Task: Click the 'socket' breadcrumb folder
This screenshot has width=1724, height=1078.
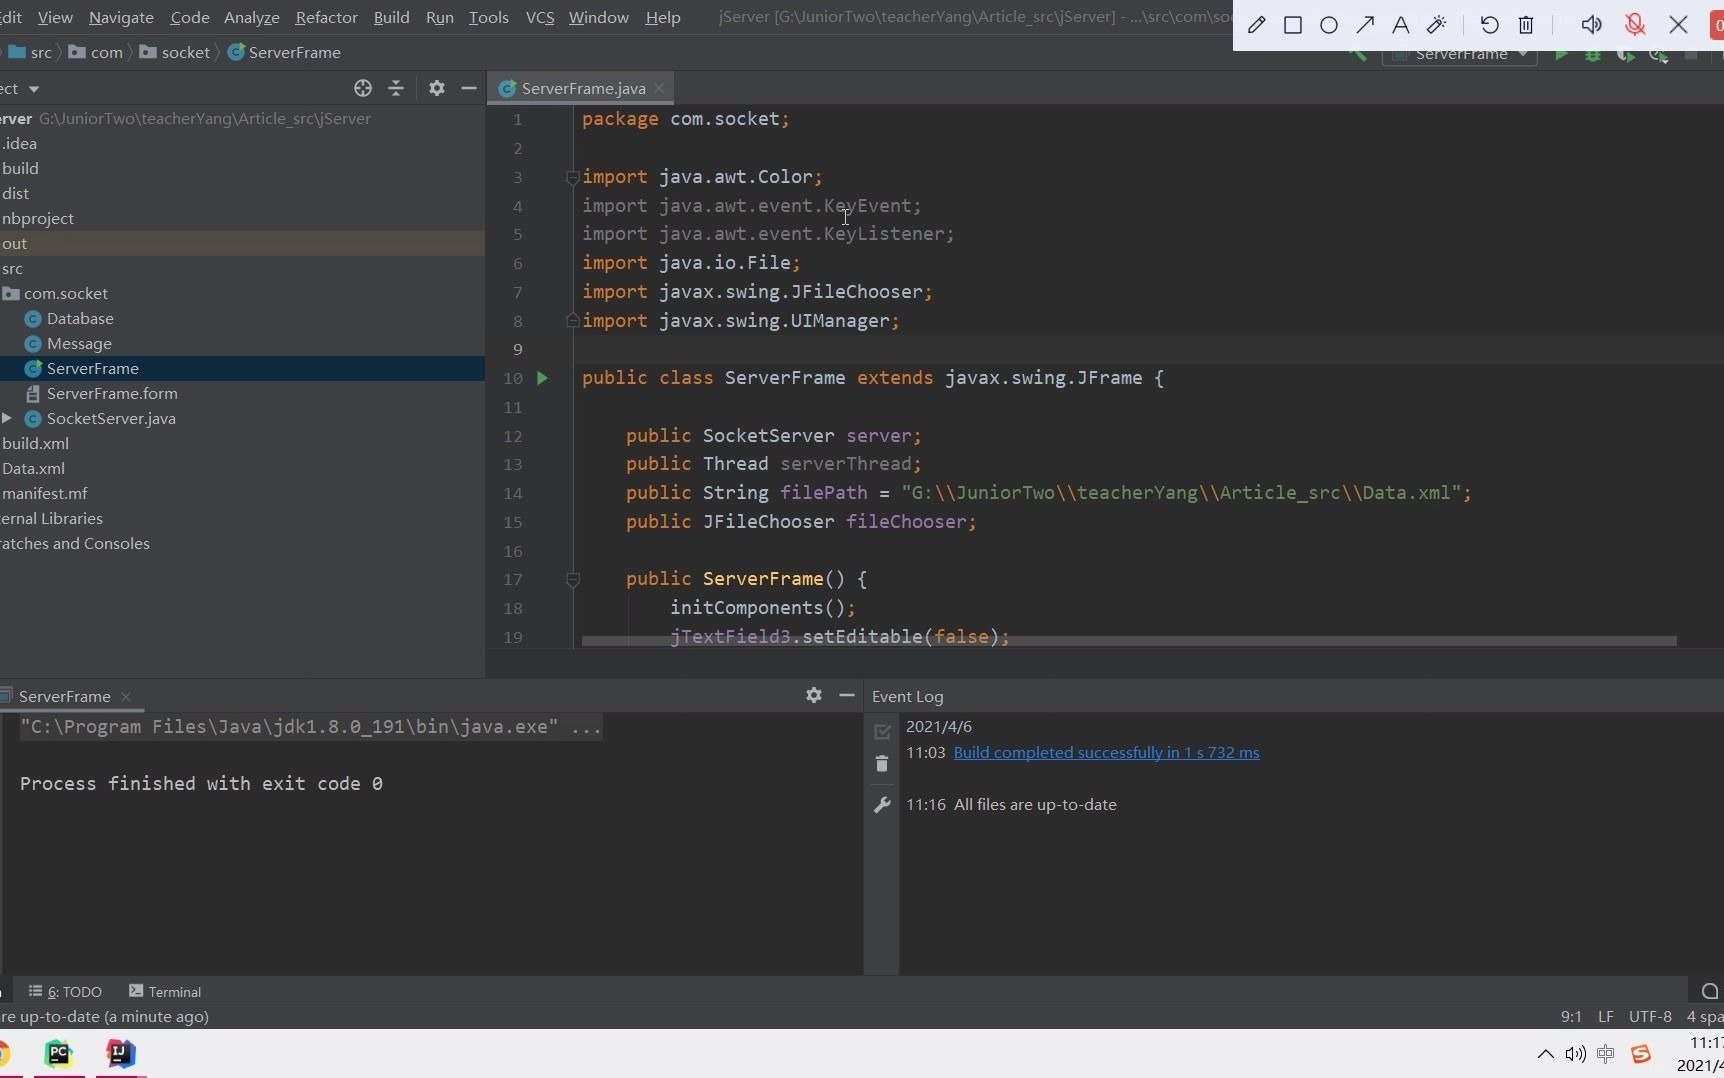Action: pos(175,52)
